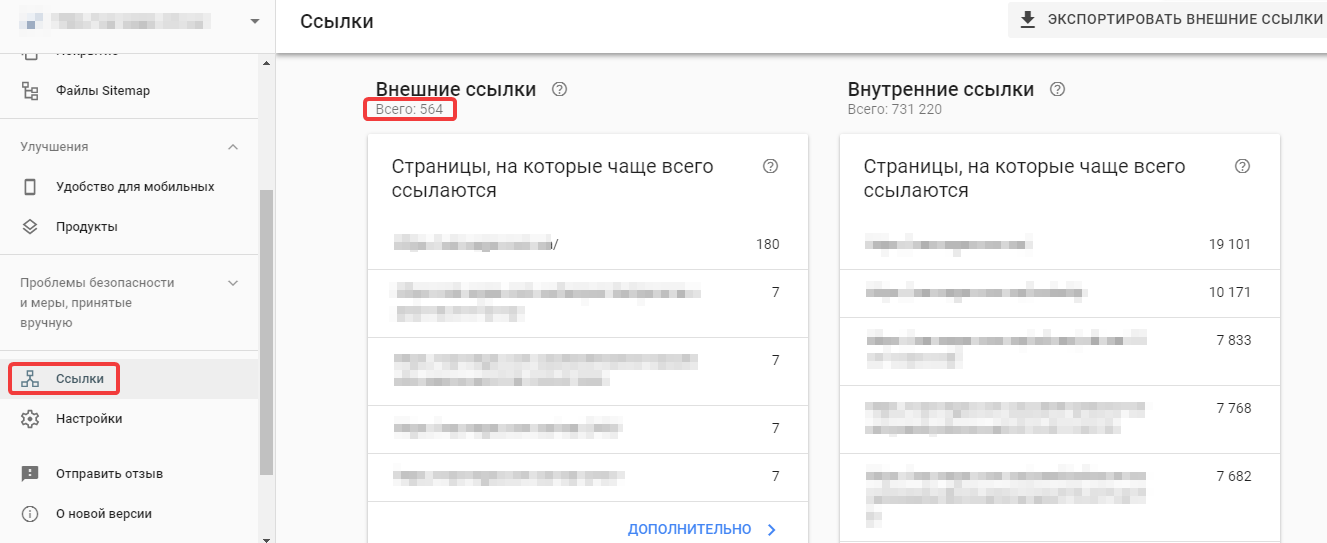Click ЭКСПОРТИРОВАТЬ ВНЕШНИЕ ССЫЛКИ button
The height and width of the screenshot is (543, 1327).
point(1167,20)
